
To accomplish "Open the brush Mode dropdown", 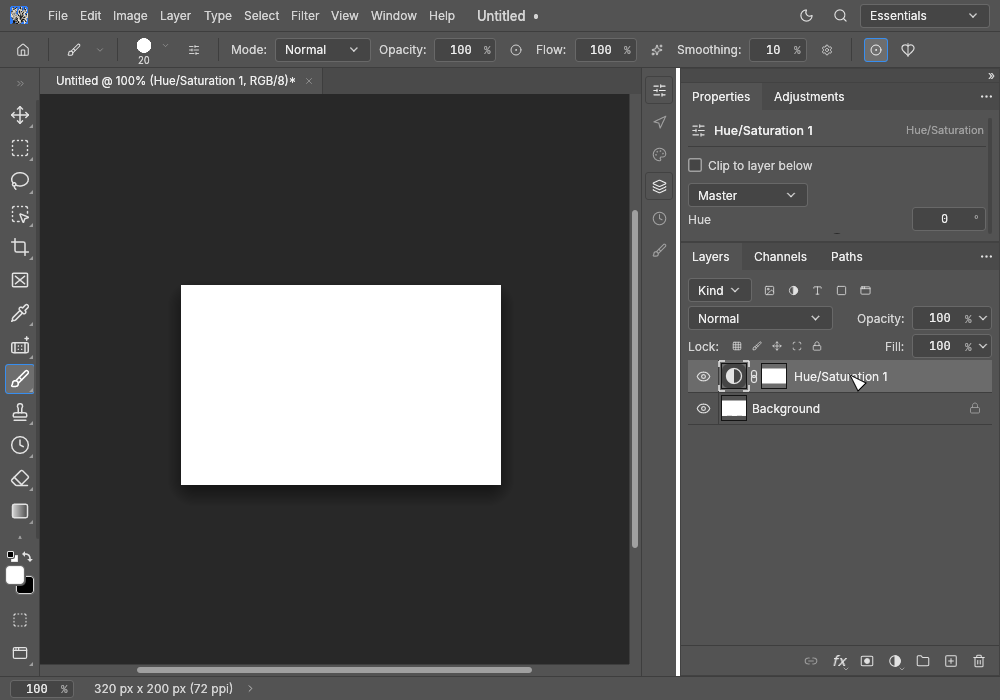I will 323,50.
